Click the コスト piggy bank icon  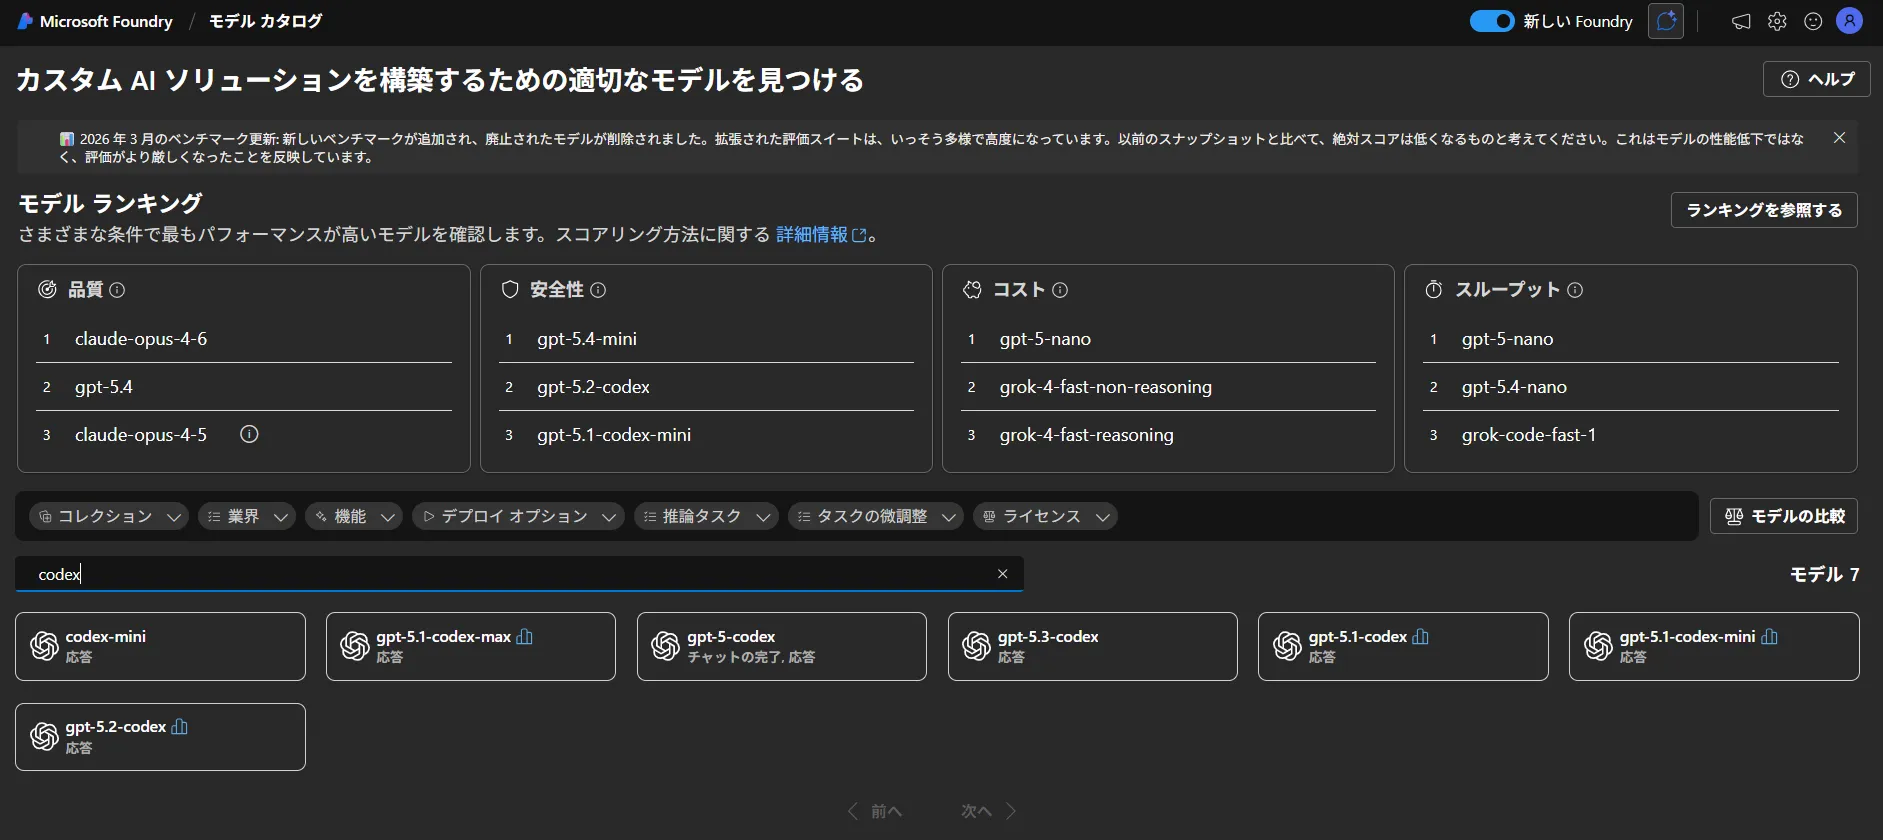coord(972,290)
